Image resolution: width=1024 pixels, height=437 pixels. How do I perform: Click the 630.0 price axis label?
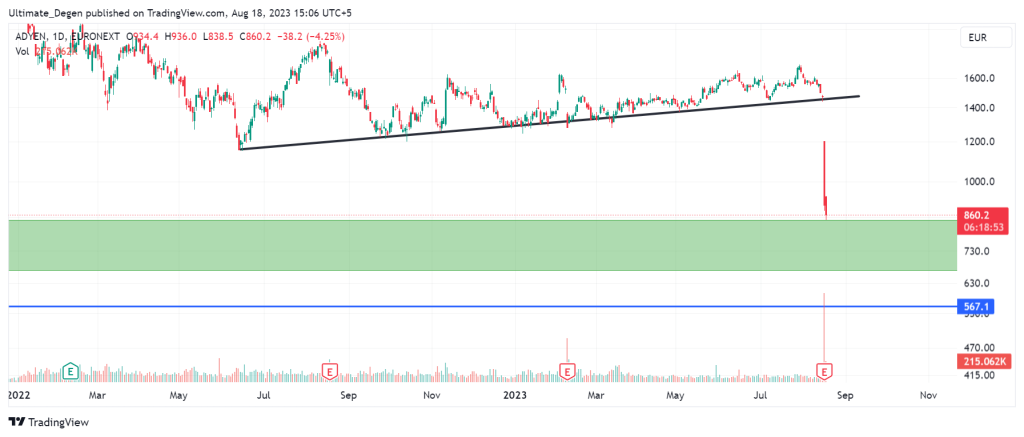click(977, 283)
